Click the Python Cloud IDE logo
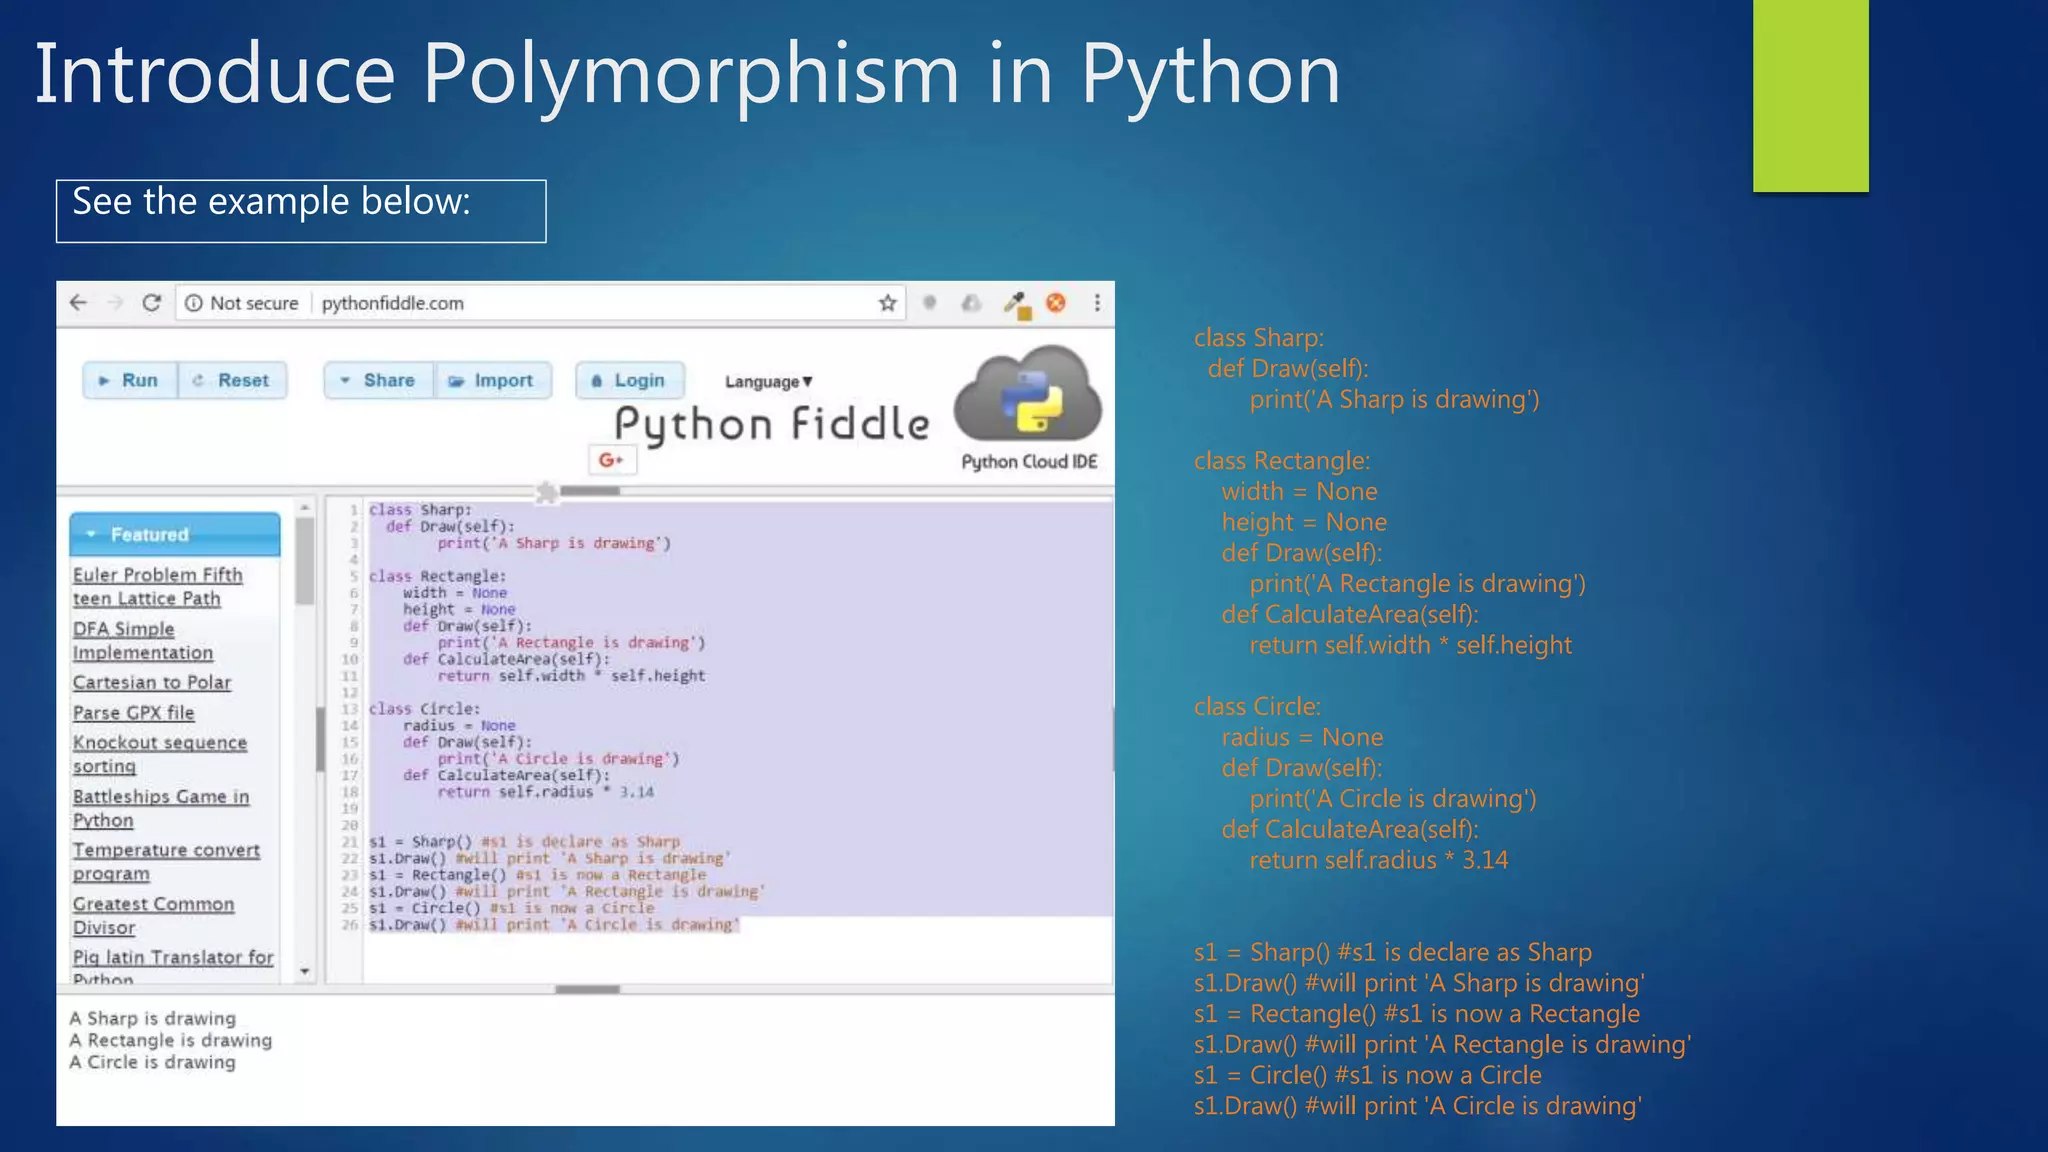Screen dimensions: 2048x1152 click(x=1028, y=408)
